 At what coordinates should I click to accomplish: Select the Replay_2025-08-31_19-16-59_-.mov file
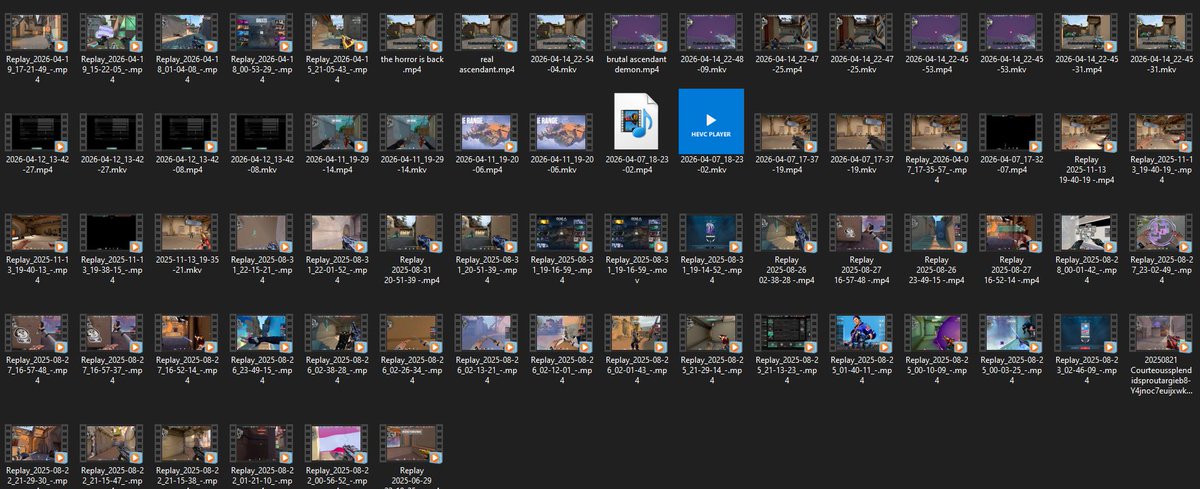click(636, 250)
